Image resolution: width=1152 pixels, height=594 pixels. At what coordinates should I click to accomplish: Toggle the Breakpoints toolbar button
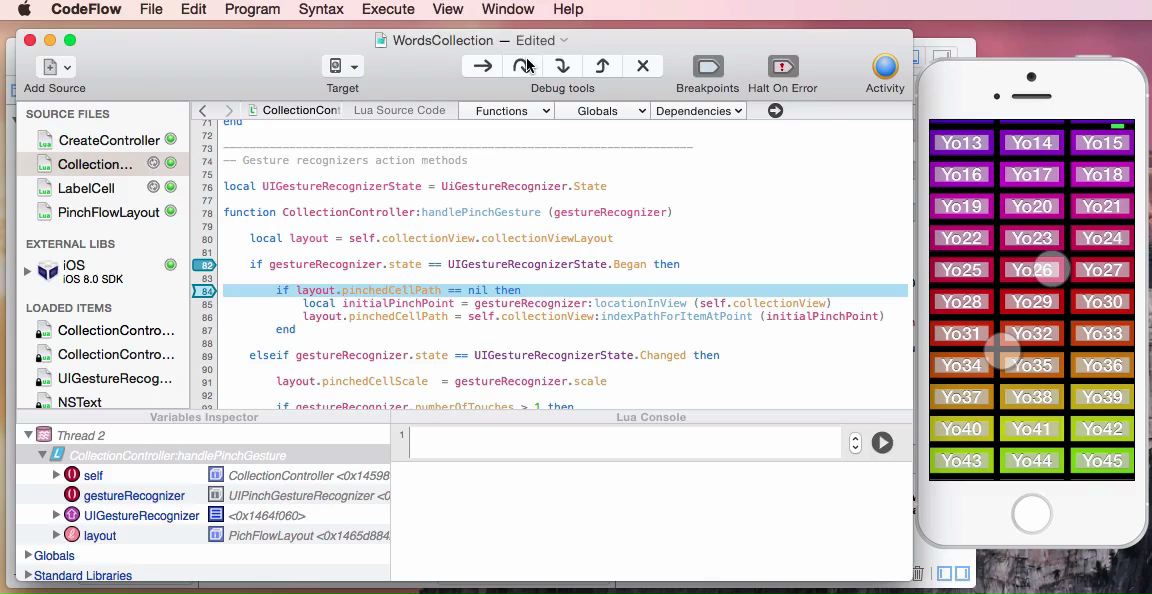point(708,67)
